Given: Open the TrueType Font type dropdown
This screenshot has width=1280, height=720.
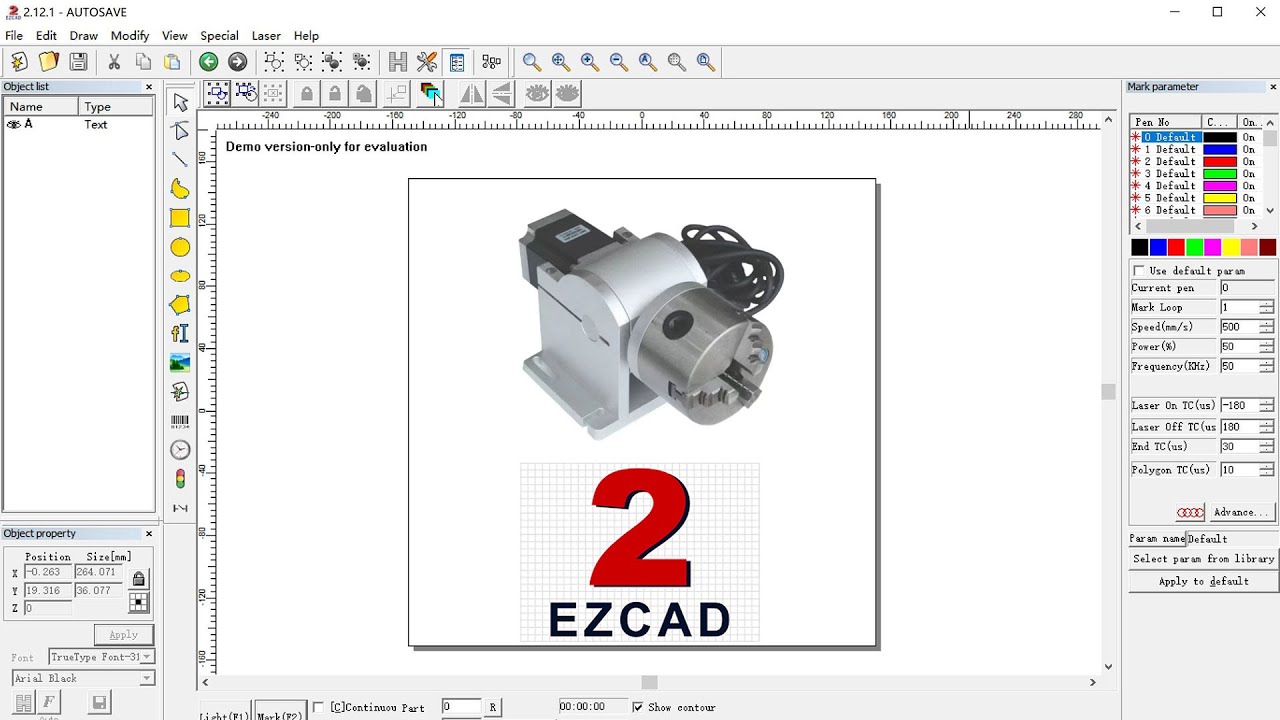Looking at the screenshot, I should point(147,657).
